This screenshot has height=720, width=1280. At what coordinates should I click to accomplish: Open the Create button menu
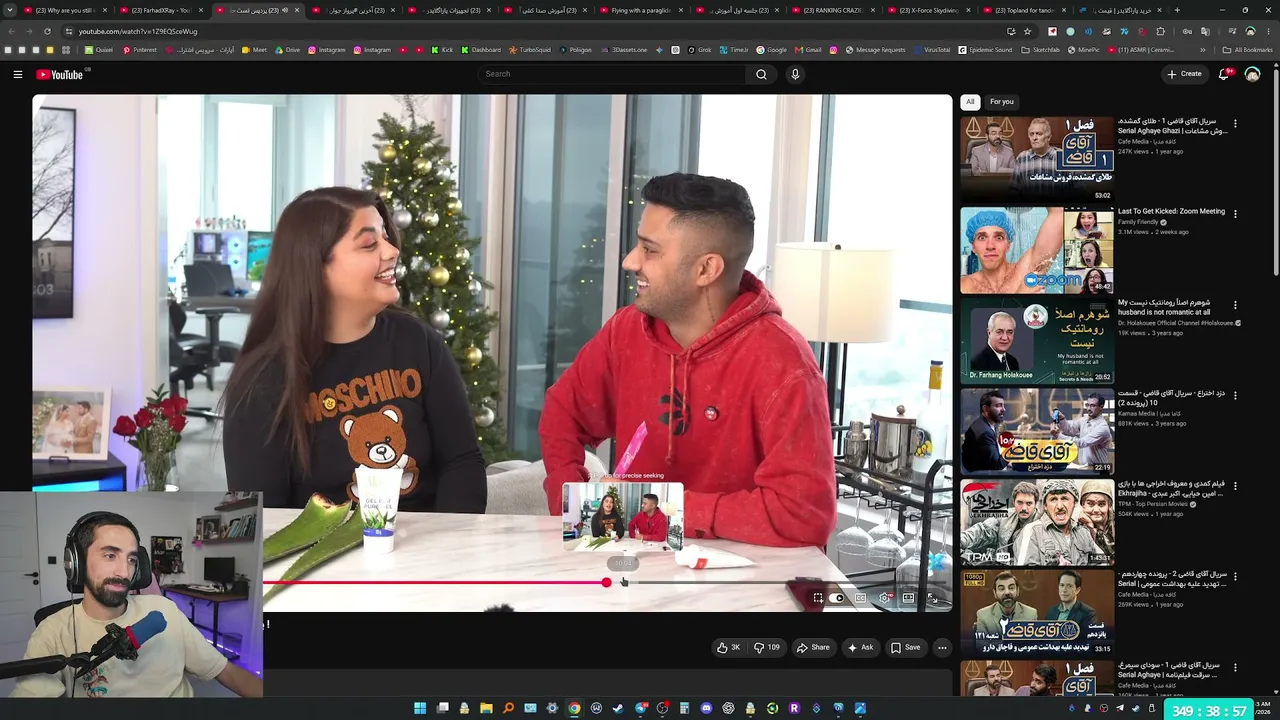[1184, 74]
